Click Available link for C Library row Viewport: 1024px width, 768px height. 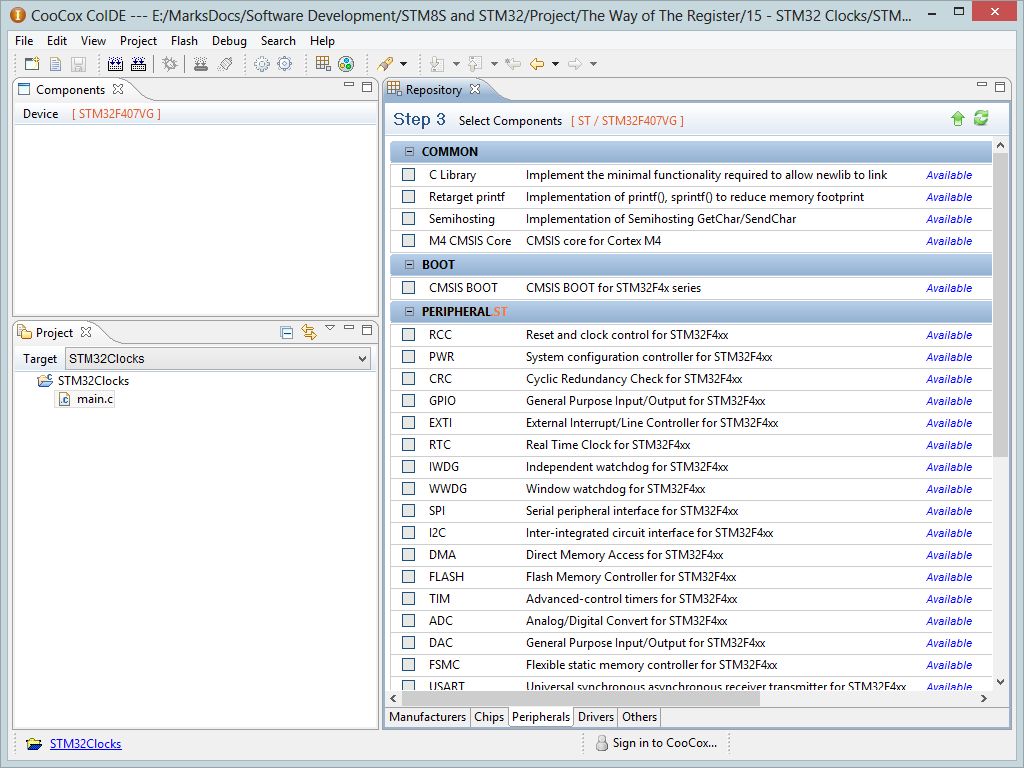949,175
